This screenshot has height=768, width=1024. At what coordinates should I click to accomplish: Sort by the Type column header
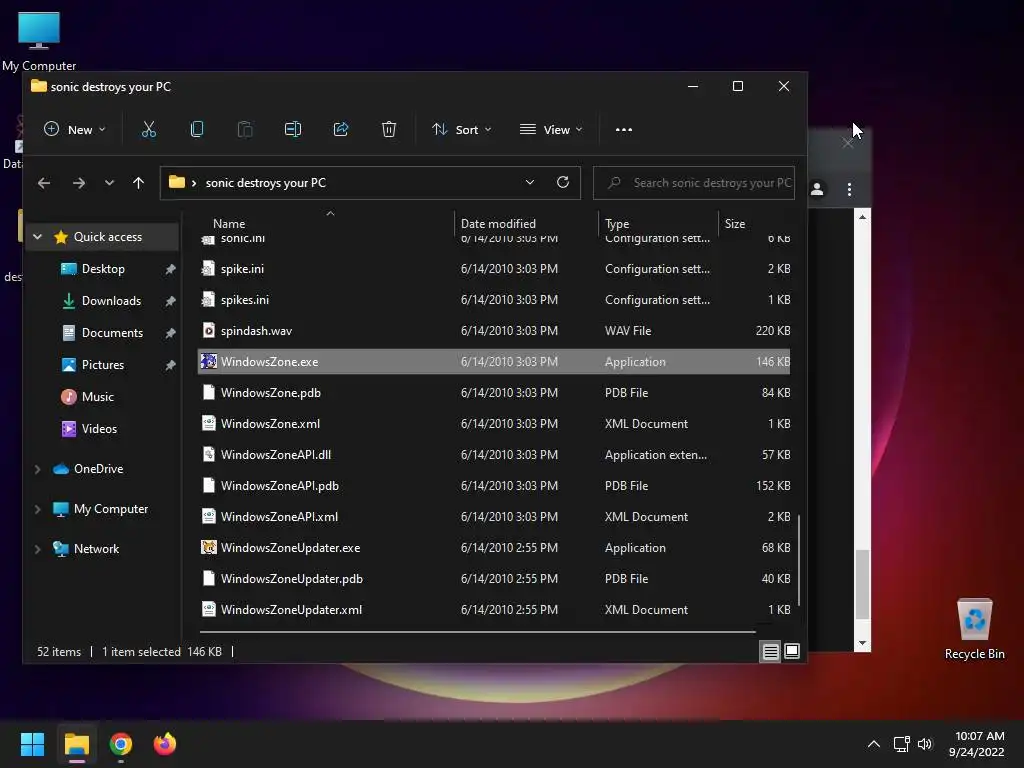pos(617,223)
